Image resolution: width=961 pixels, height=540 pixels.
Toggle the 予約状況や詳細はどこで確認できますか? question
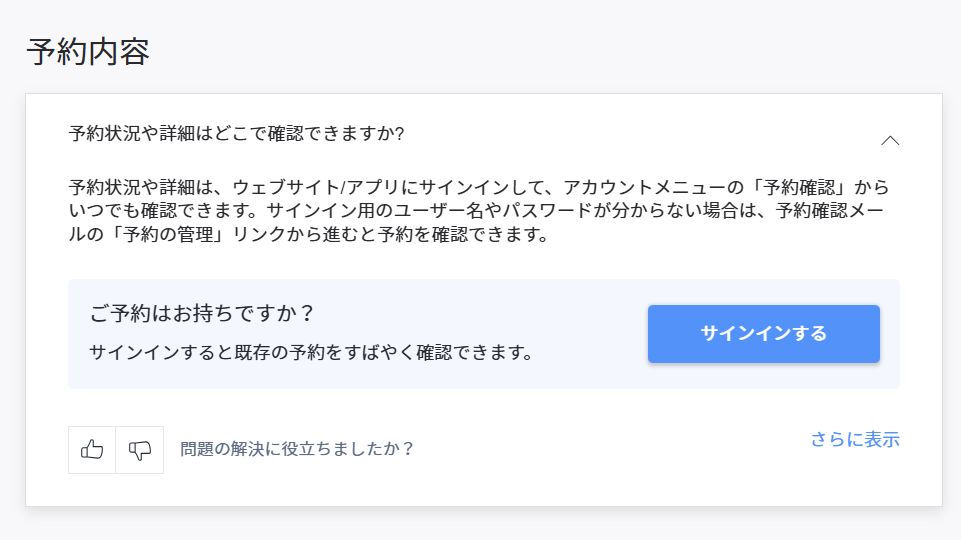236,133
